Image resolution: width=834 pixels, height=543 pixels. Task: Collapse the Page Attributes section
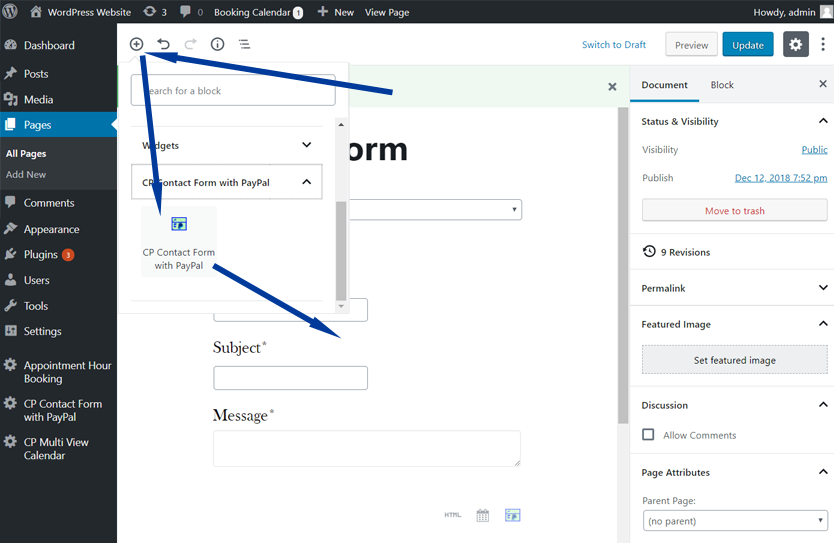click(732, 472)
